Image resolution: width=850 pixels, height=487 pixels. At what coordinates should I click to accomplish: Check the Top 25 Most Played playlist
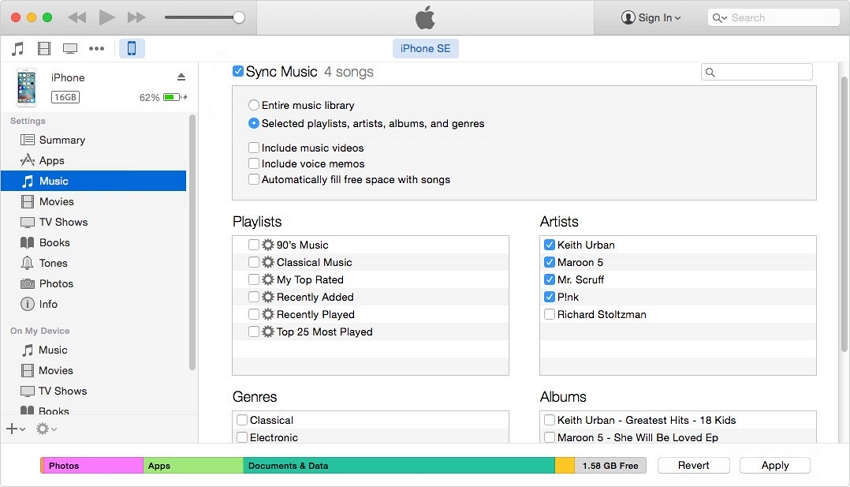(x=254, y=331)
